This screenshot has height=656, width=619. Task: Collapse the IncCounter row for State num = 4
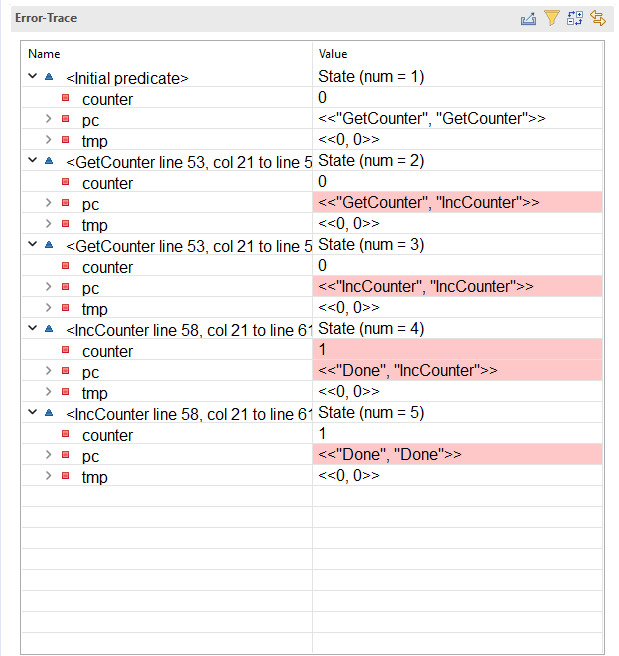coord(32,328)
